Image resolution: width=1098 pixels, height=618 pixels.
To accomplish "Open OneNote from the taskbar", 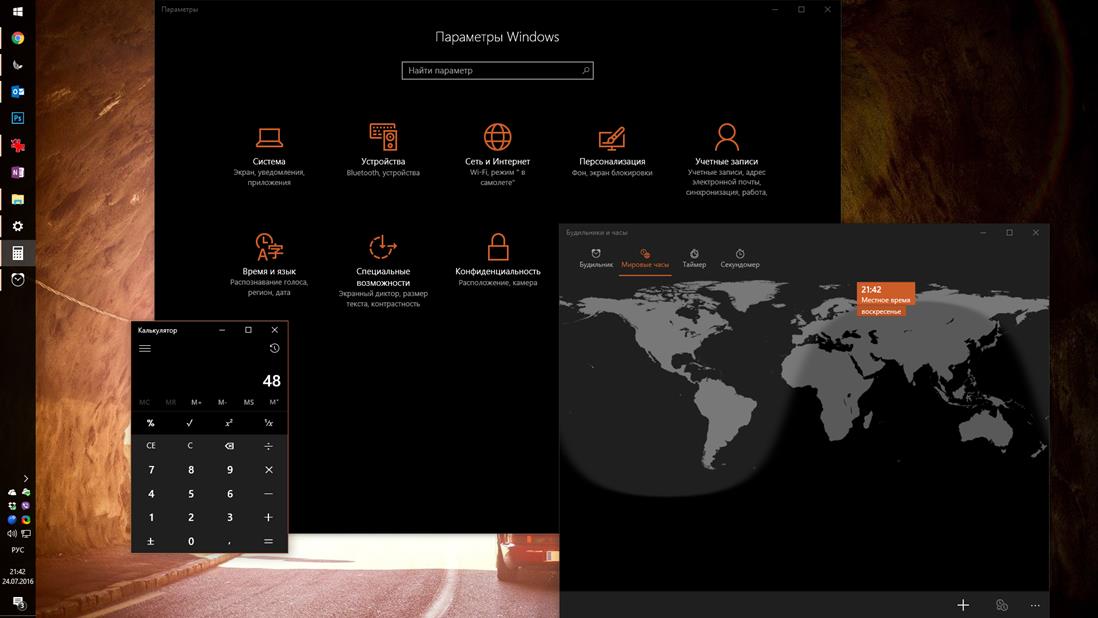I will [18, 172].
